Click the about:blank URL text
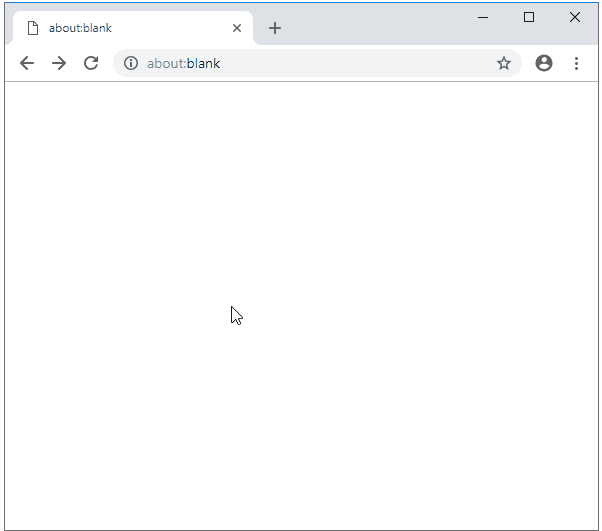The image size is (602, 531). pyautogui.click(x=183, y=63)
